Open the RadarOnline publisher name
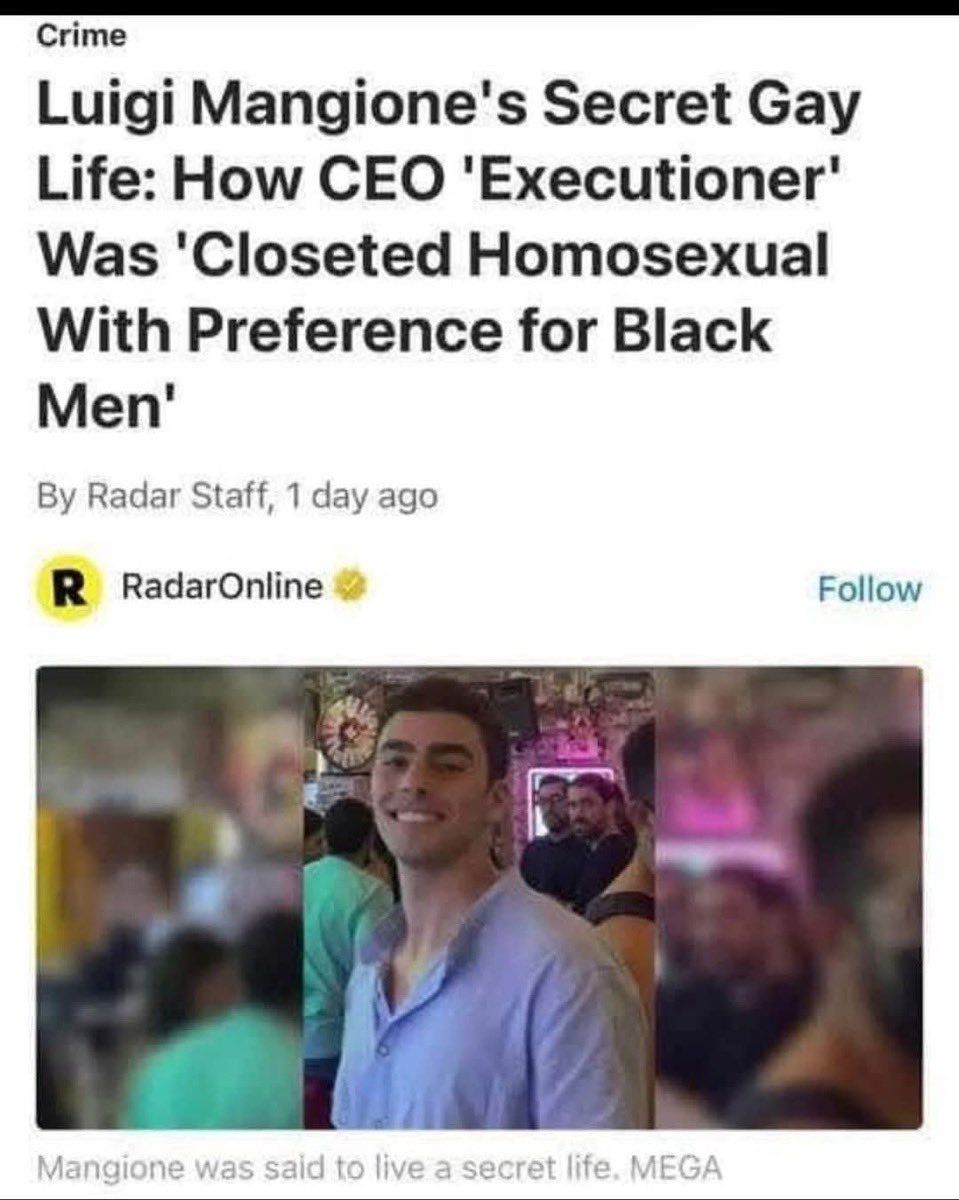 pos(223,586)
